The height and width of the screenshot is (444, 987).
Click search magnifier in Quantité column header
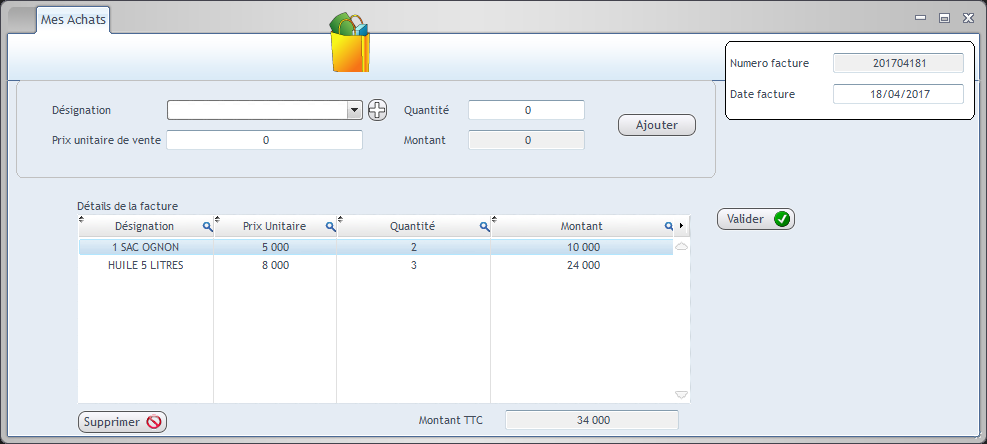pyautogui.click(x=484, y=227)
